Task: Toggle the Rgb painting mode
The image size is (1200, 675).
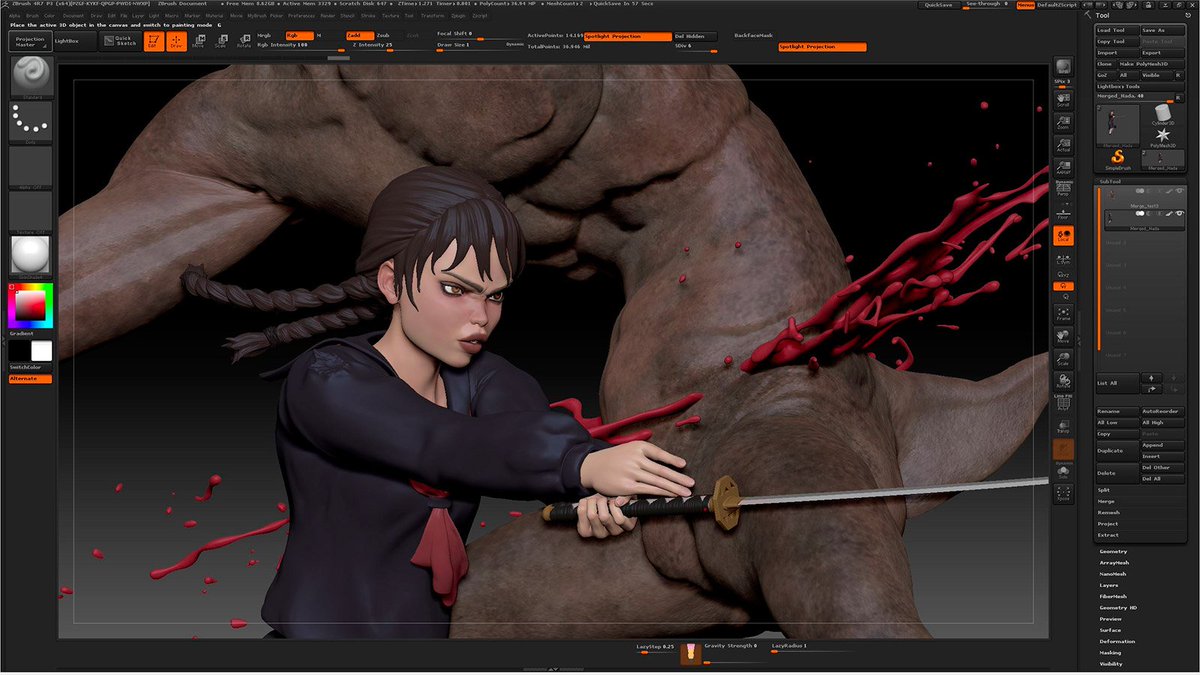Action: coord(299,35)
